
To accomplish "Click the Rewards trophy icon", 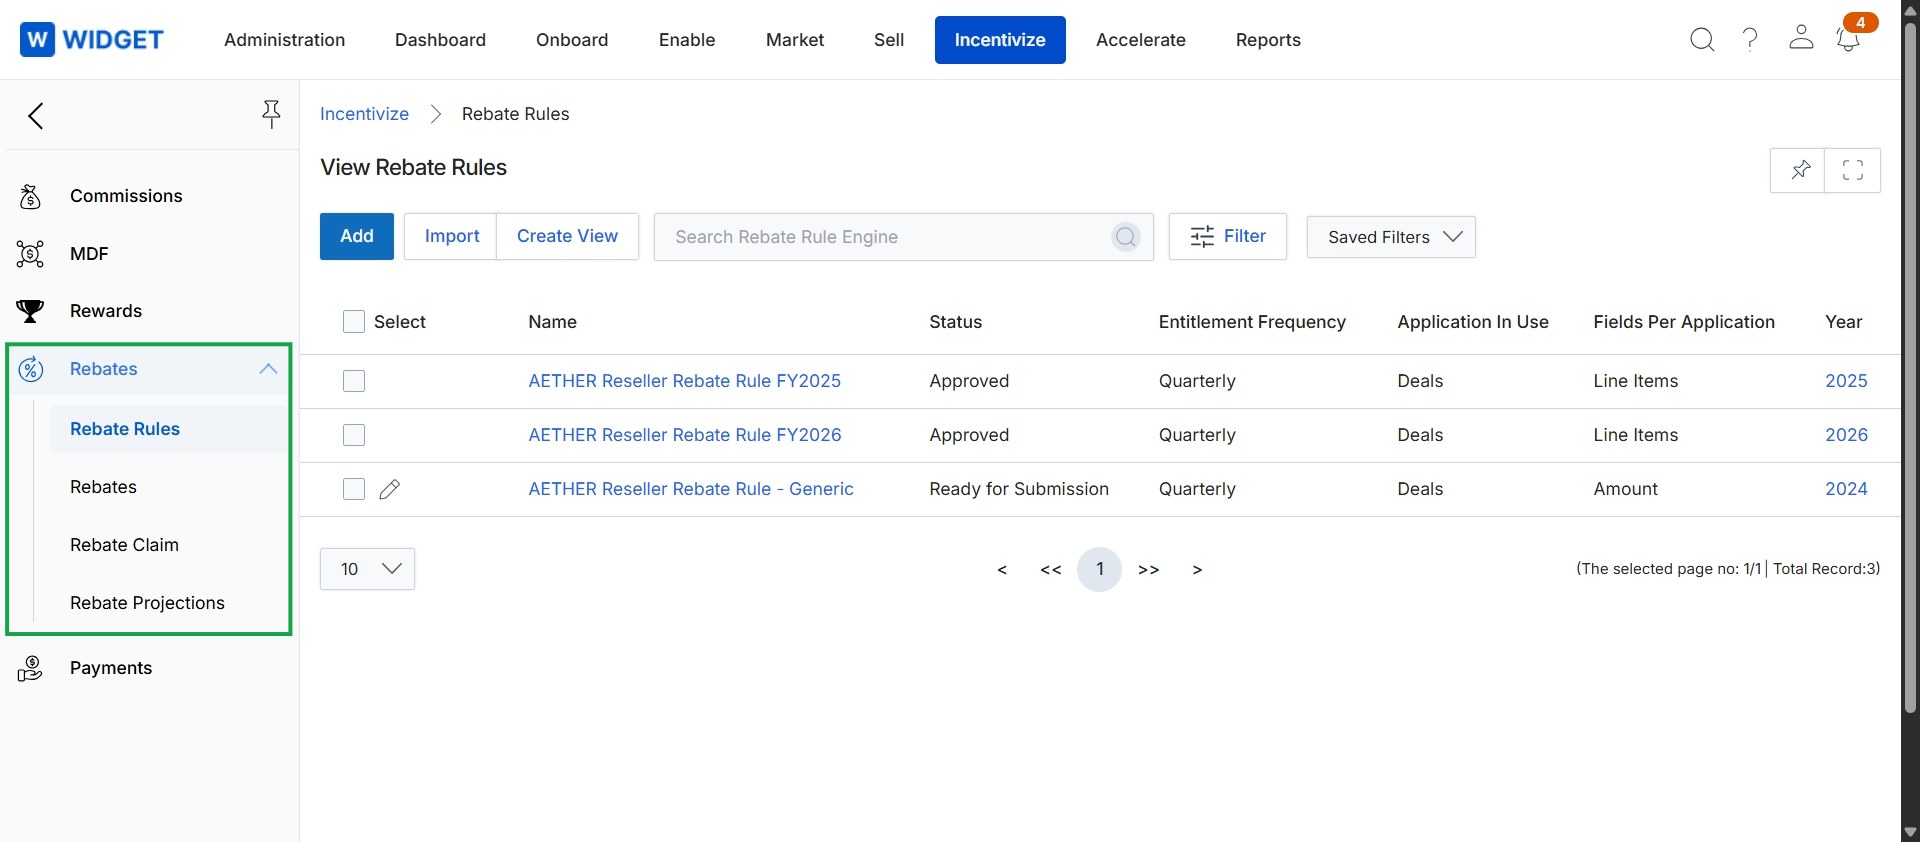I will pos(31,311).
